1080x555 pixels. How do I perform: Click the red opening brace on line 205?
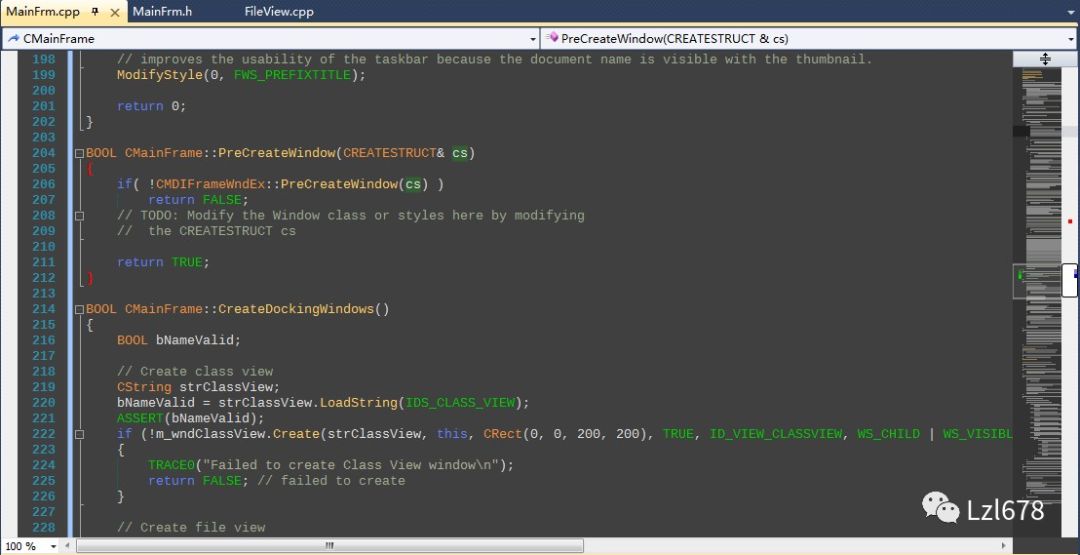tap(90, 169)
